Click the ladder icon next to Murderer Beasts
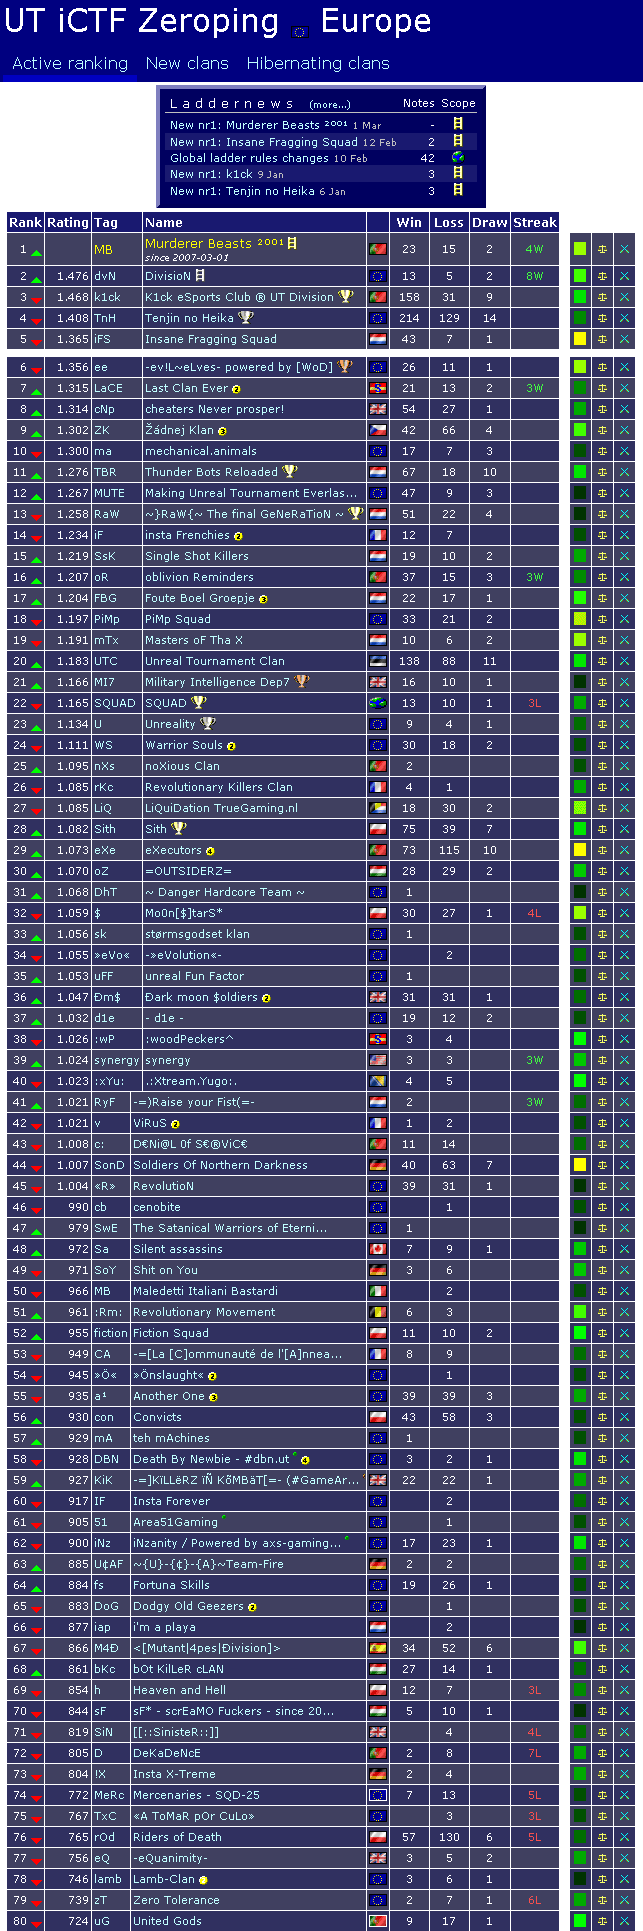643x1931 pixels. tap(292, 243)
